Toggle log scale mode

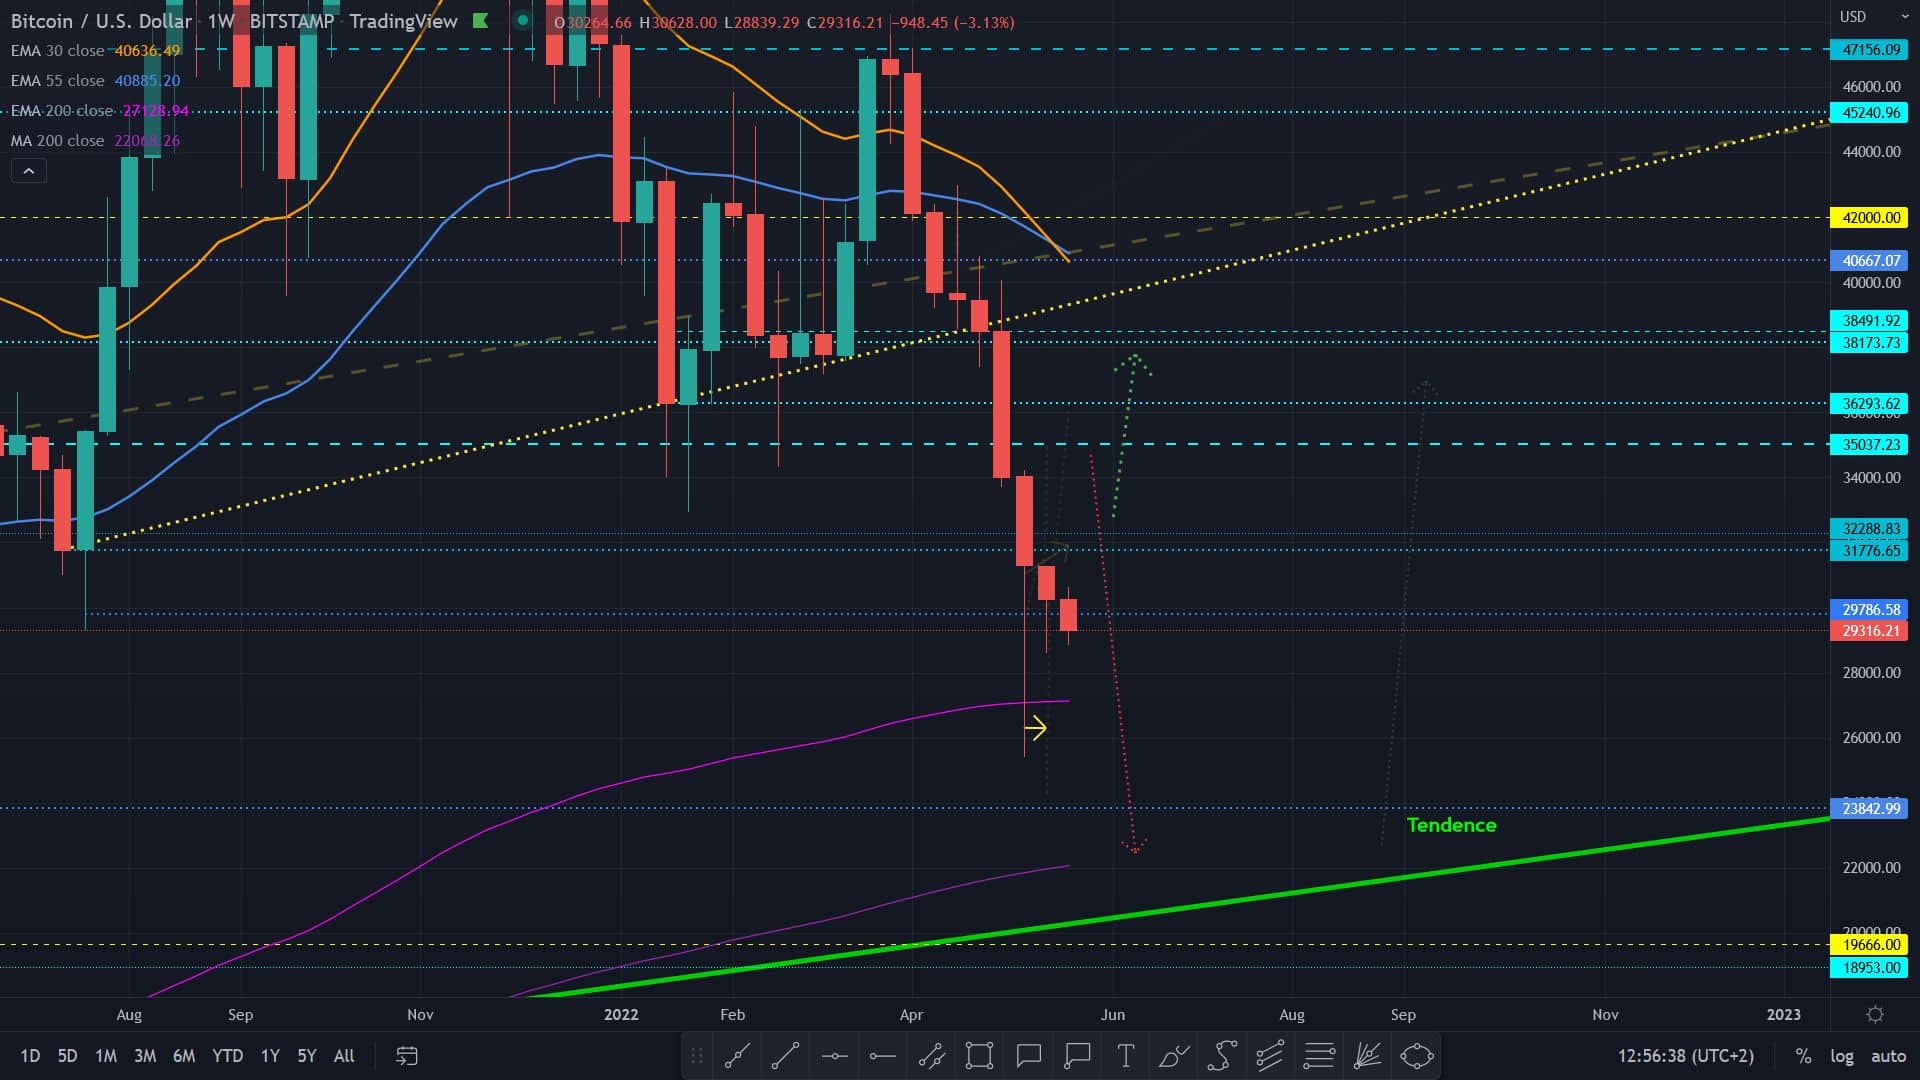click(1841, 1056)
